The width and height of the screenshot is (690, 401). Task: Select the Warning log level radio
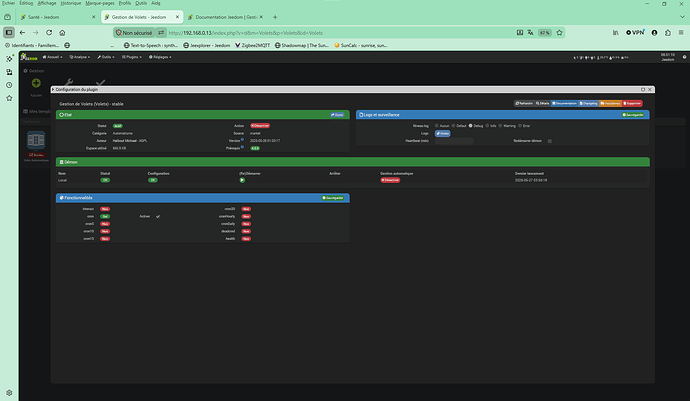(x=500, y=126)
